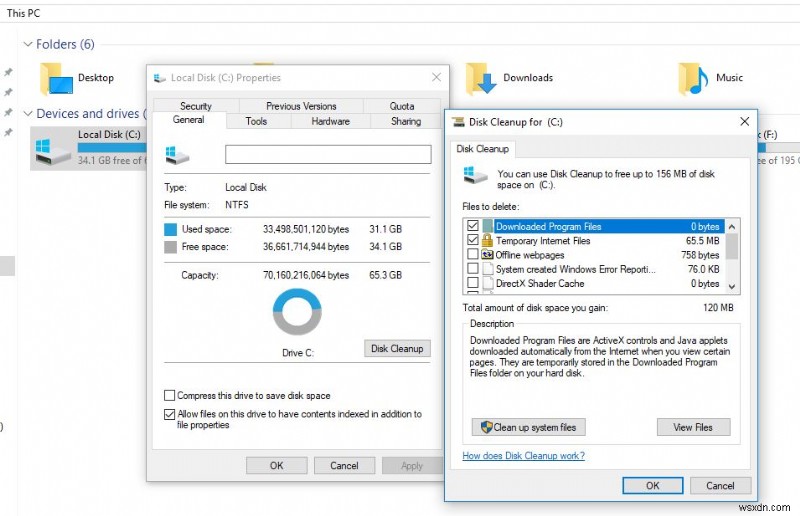
Task: Select Temporary Internet Files 65.5 MB size
Action: pyautogui.click(x=703, y=240)
